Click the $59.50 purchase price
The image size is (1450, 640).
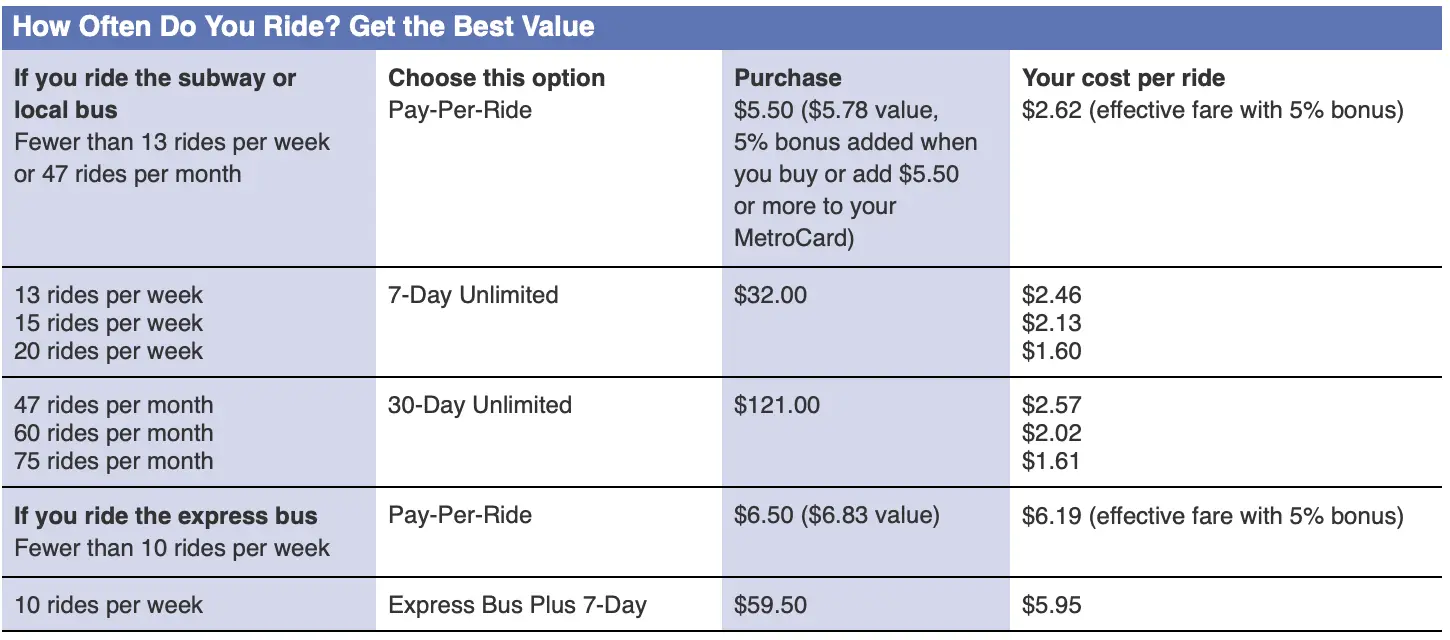point(770,605)
